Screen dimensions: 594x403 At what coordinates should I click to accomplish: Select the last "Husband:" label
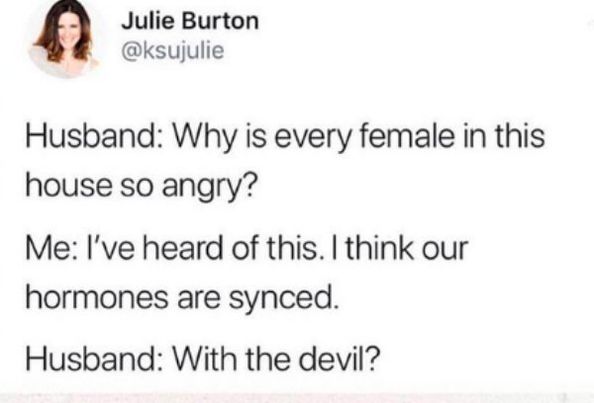click(95, 358)
